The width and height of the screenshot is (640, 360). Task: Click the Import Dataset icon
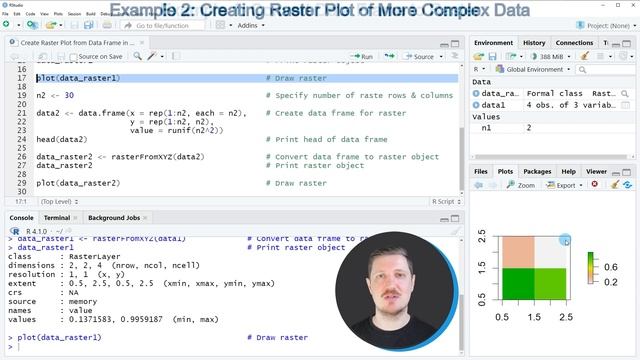pos(510,56)
